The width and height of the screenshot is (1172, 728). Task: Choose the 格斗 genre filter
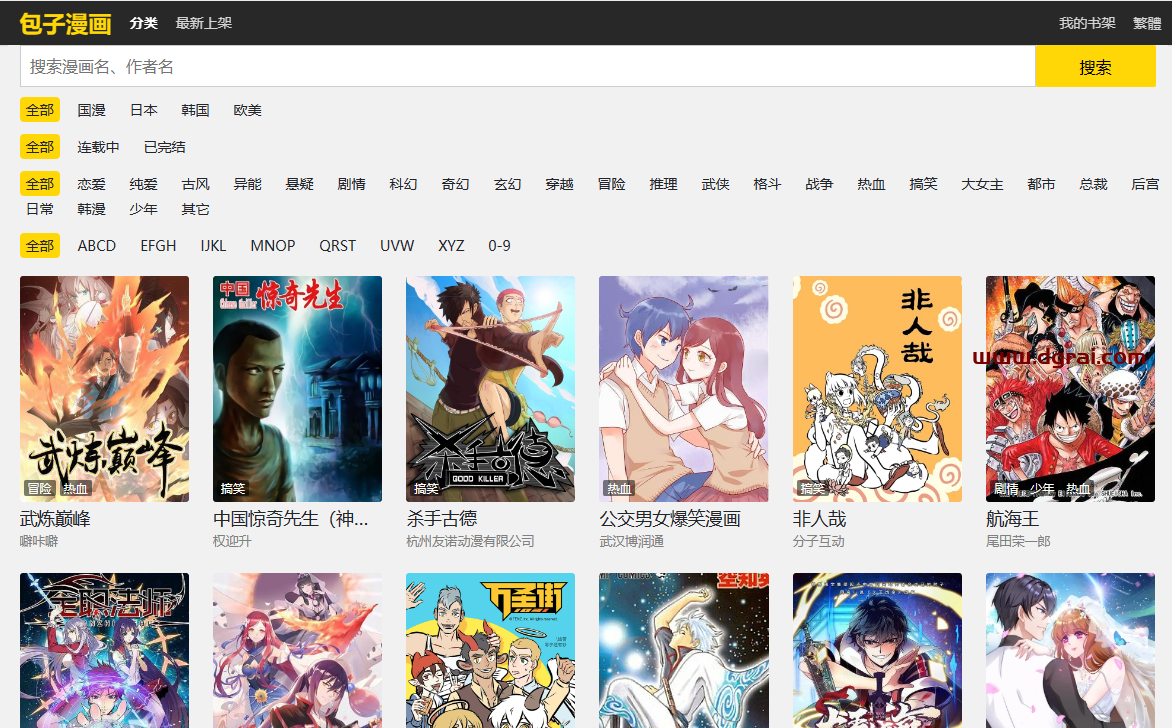coord(767,184)
